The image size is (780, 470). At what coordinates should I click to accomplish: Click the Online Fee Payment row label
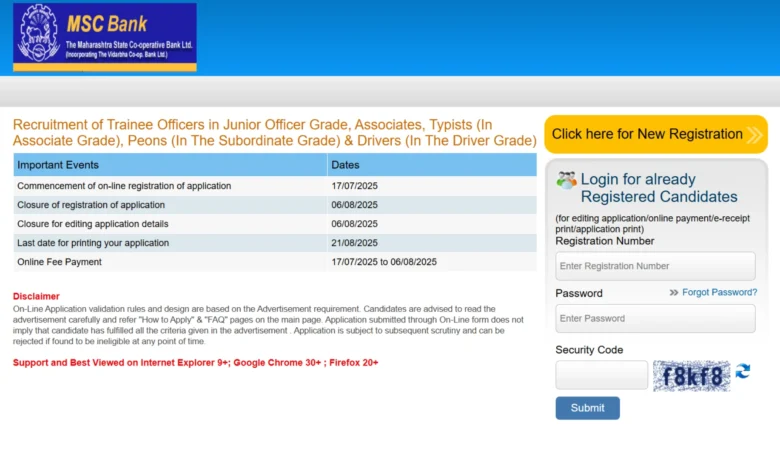pos(59,262)
